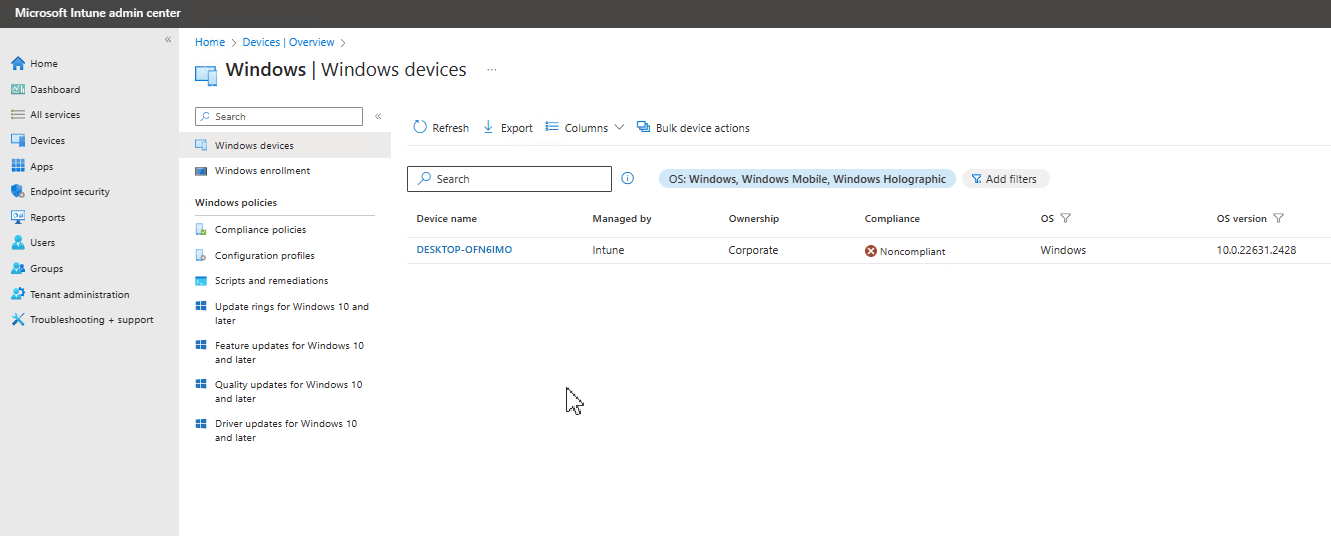Open the Columns dropdown
This screenshot has height=536, width=1331.
click(x=585, y=128)
